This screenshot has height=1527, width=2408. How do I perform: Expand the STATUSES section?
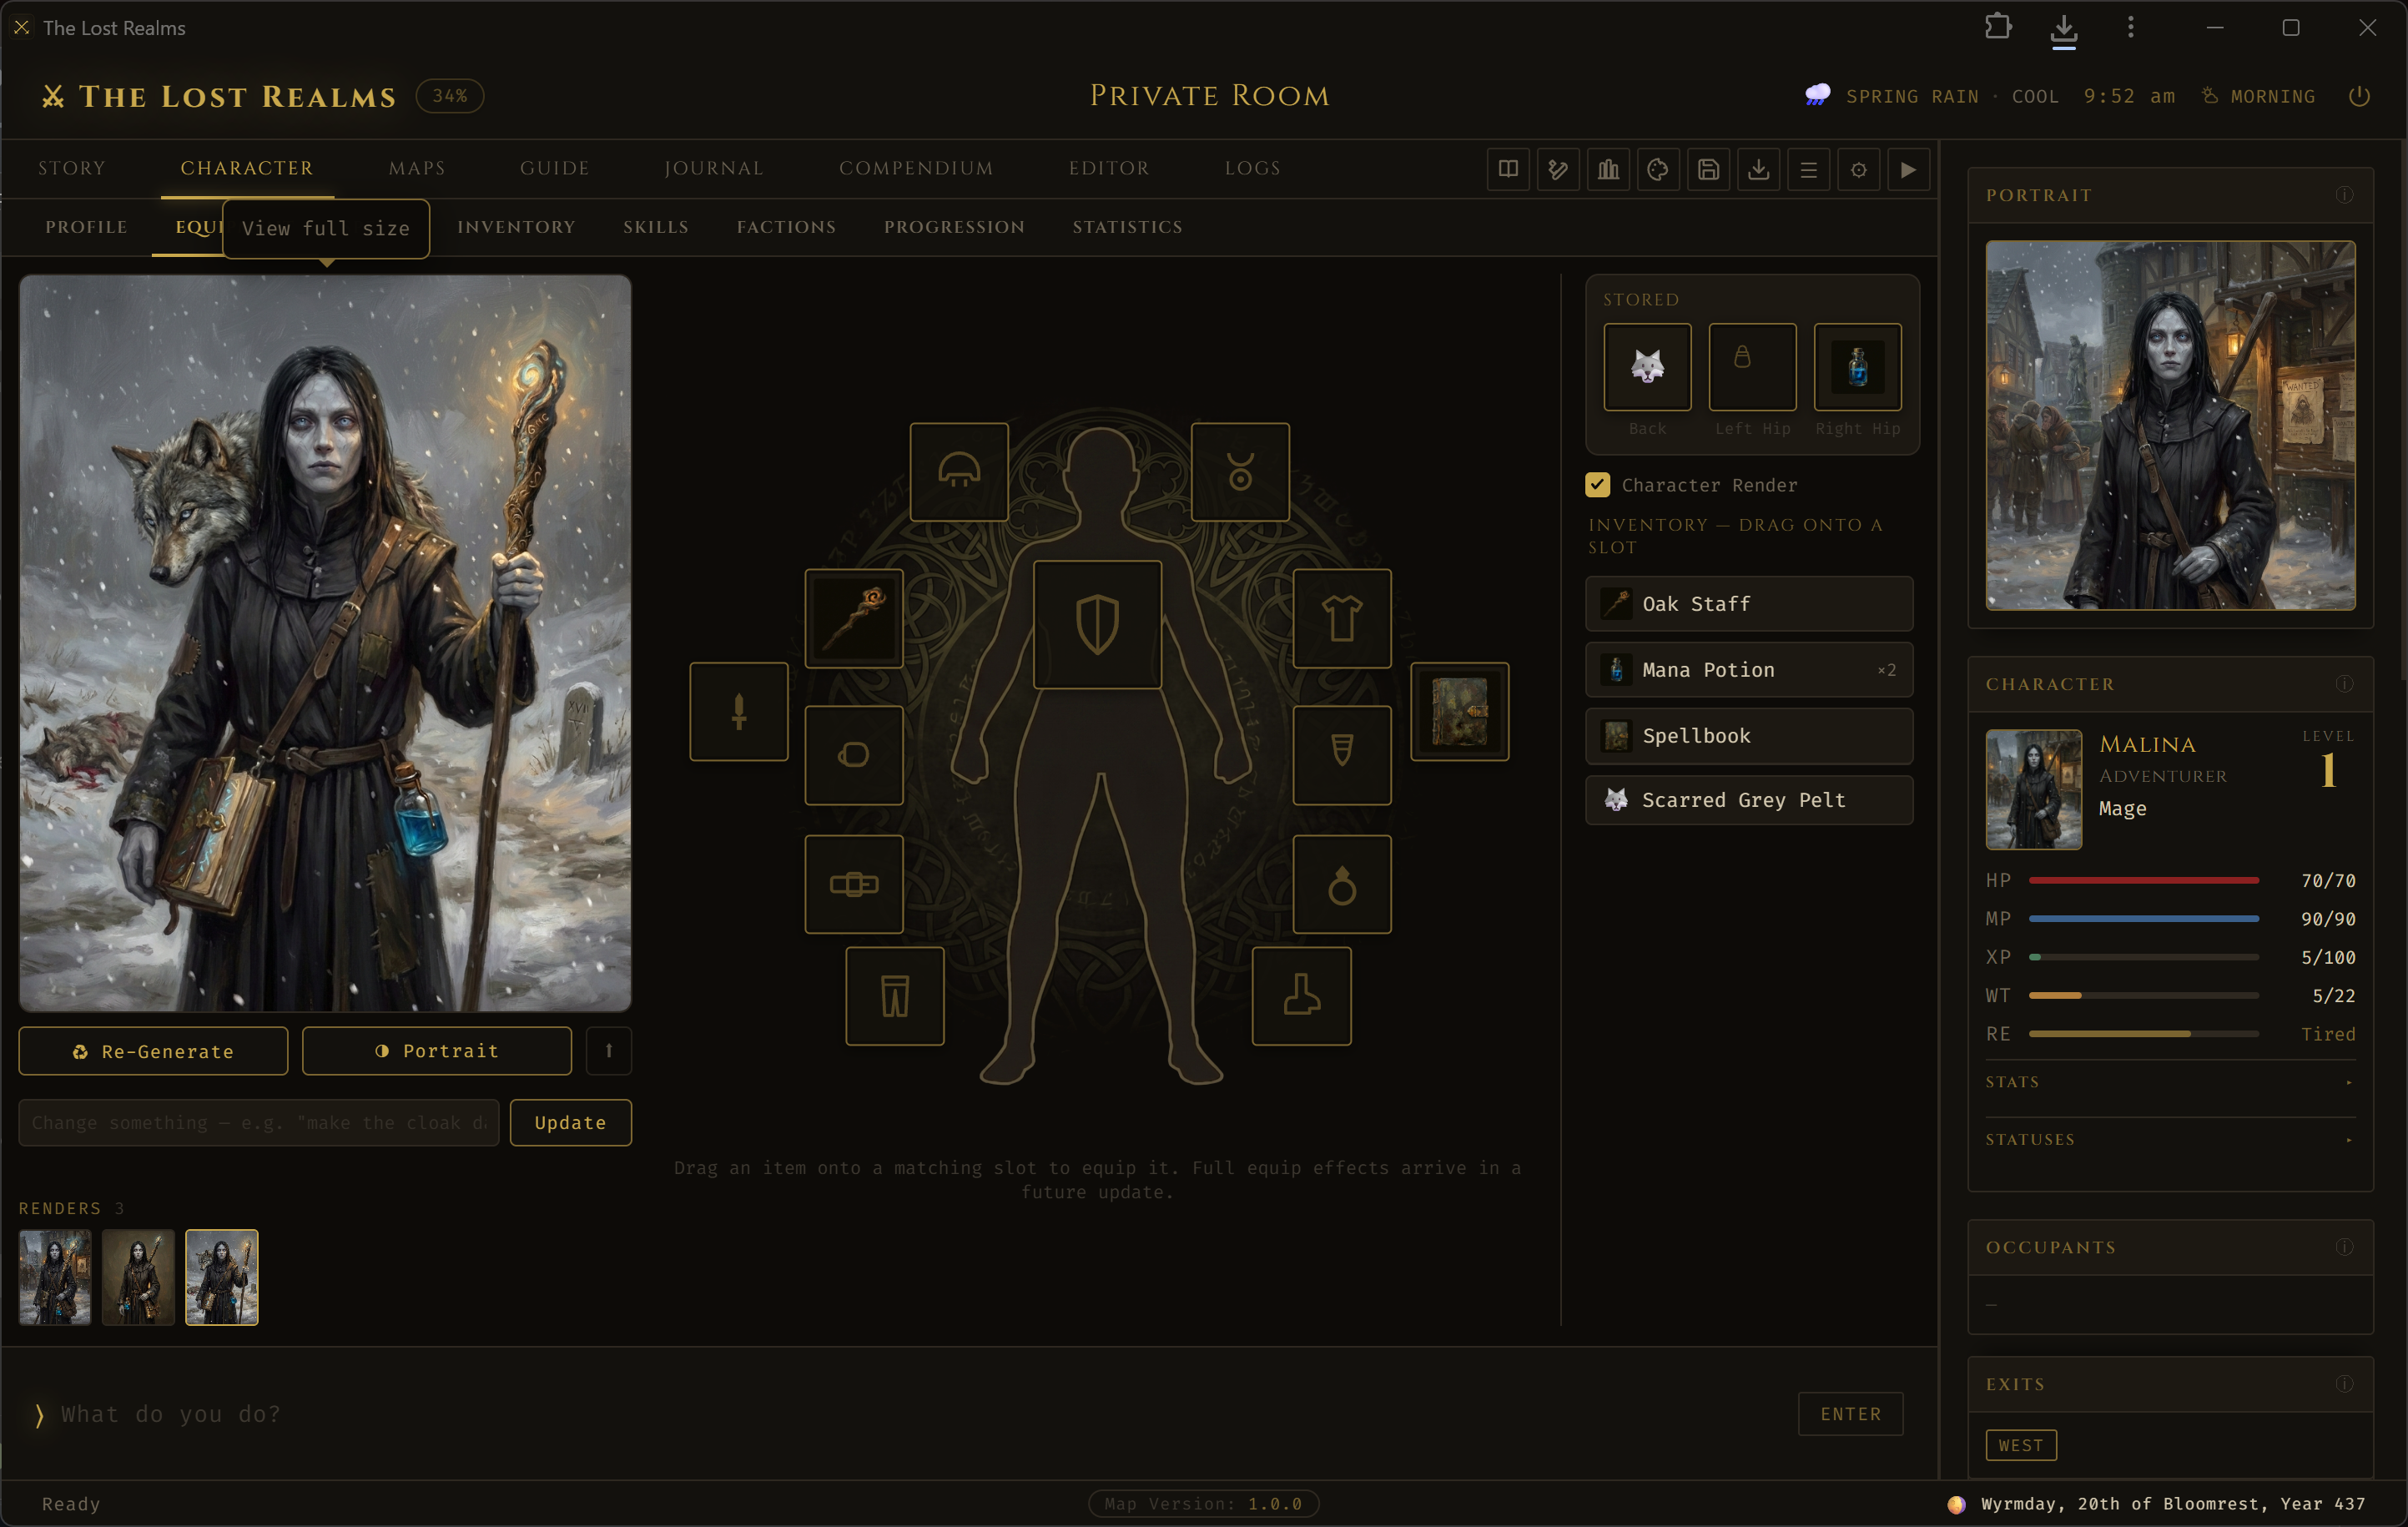point(2170,1140)
